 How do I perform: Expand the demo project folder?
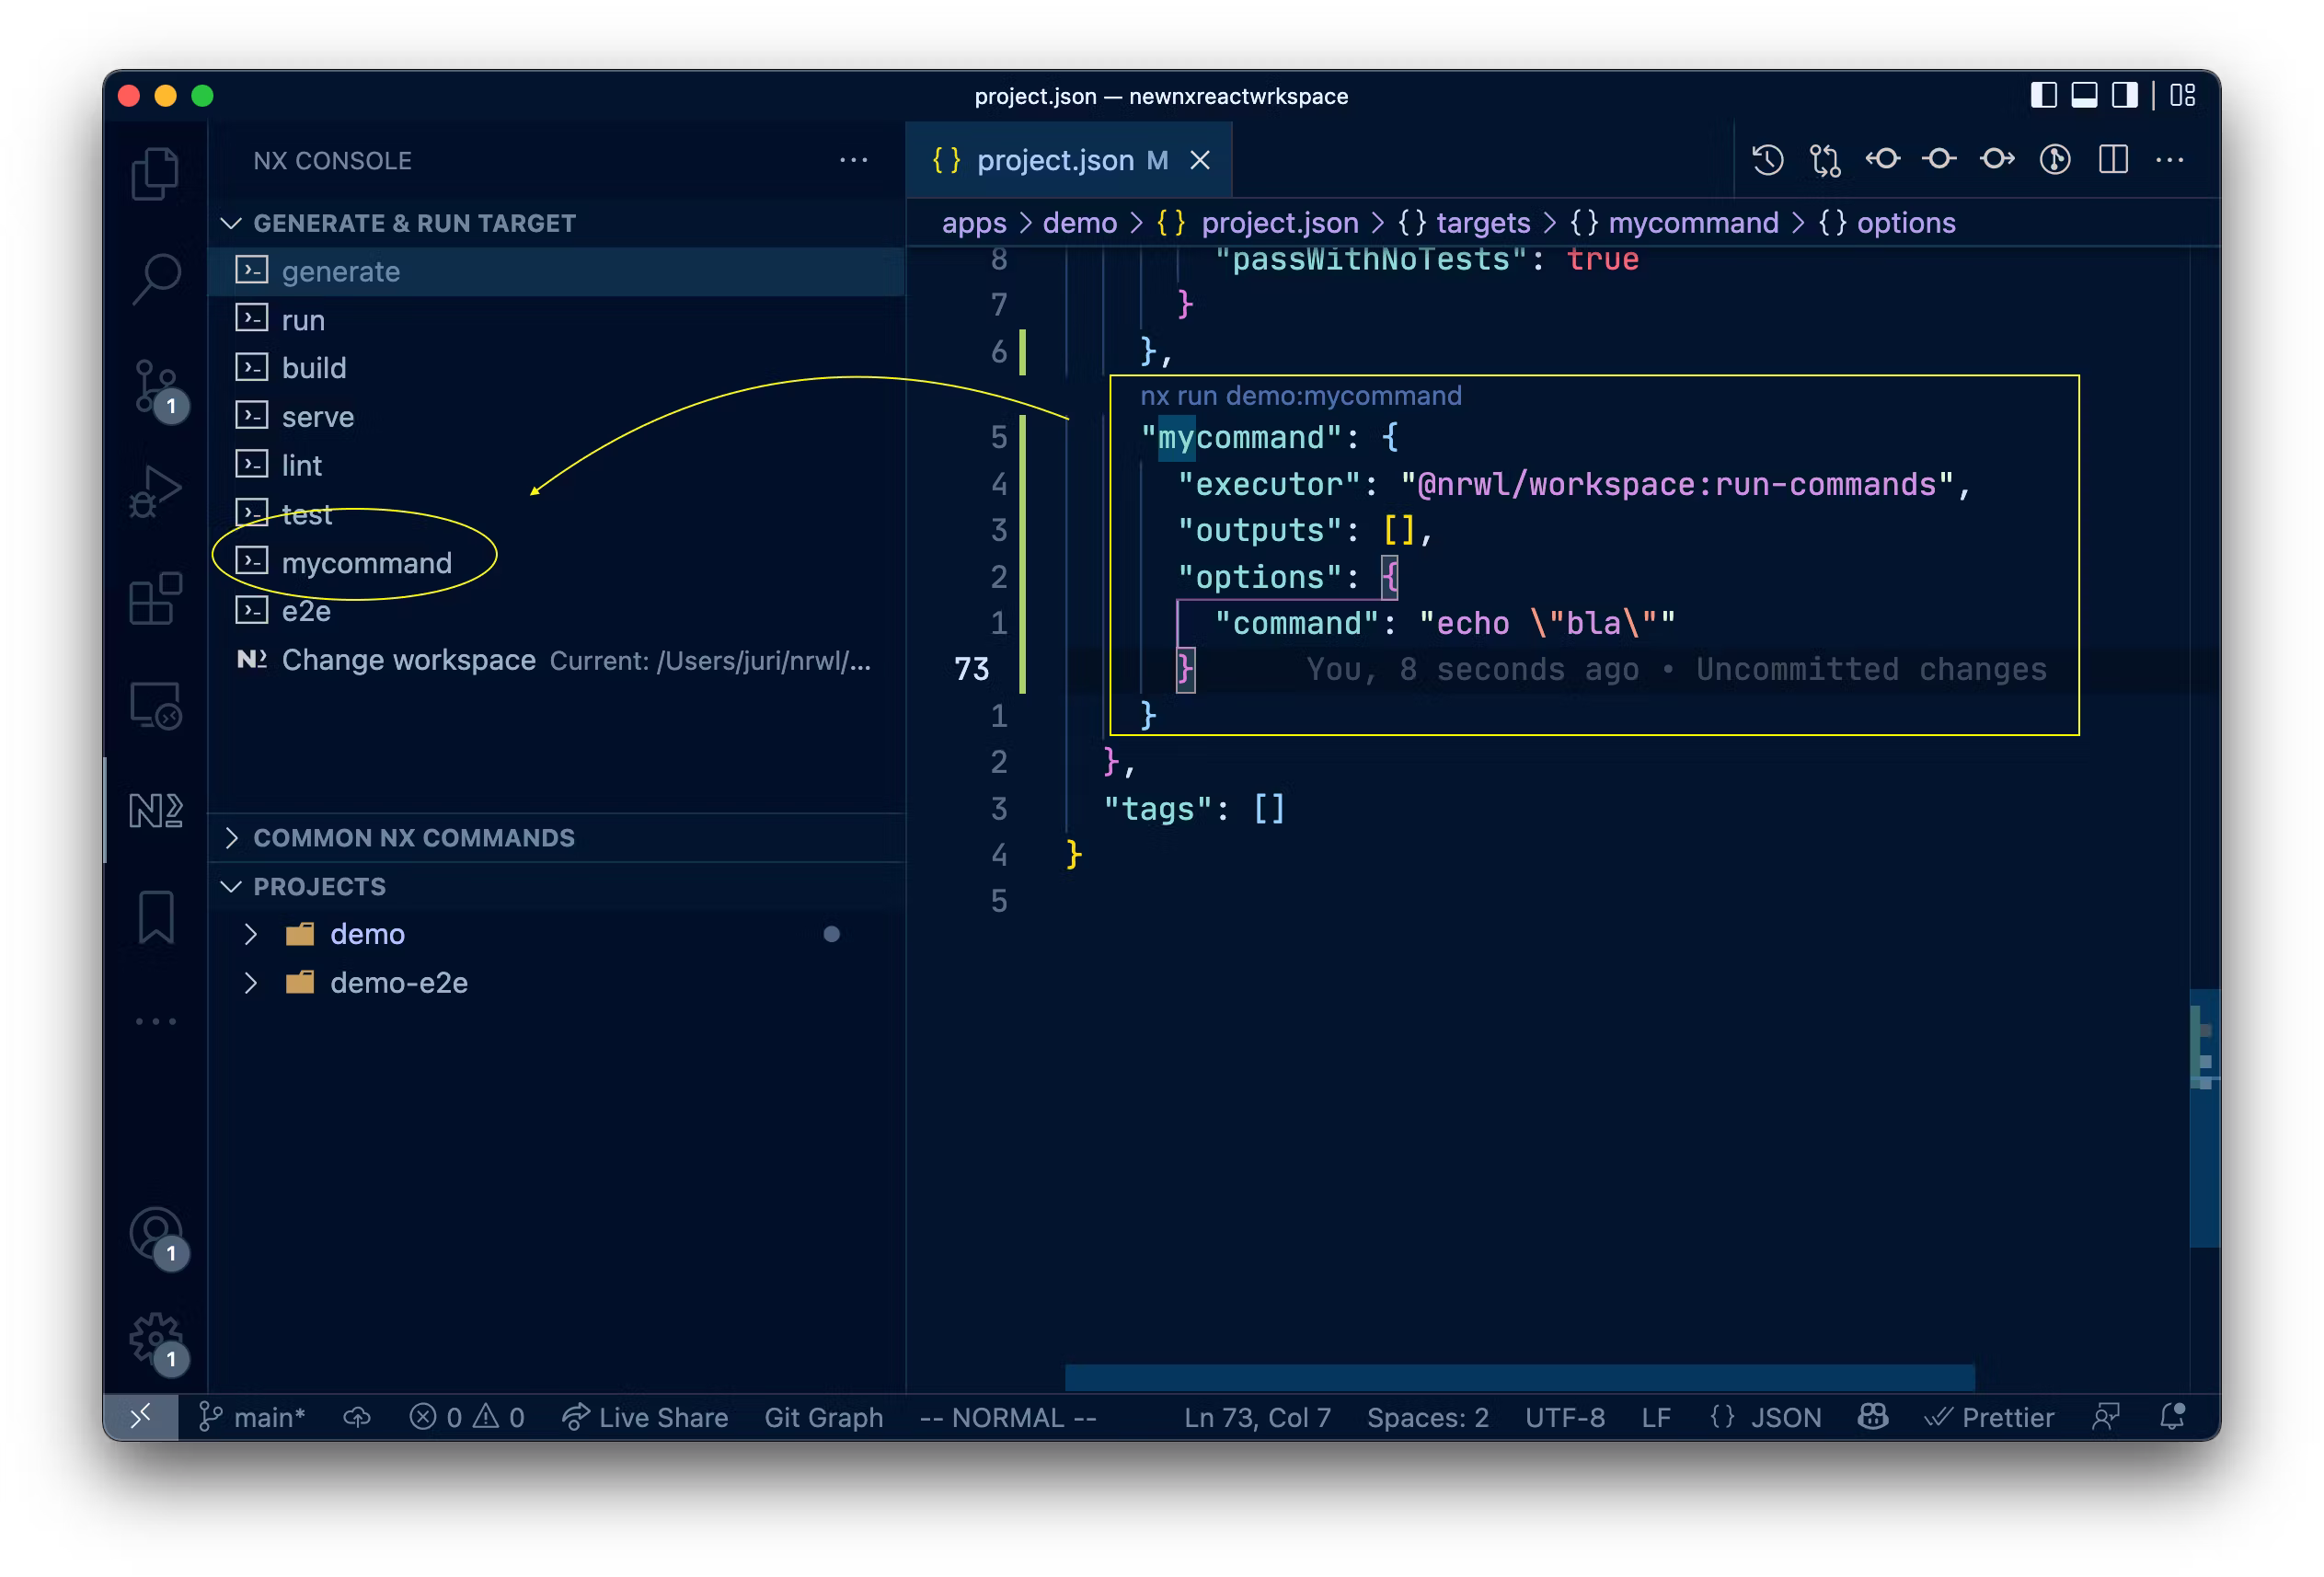(367, 934)
